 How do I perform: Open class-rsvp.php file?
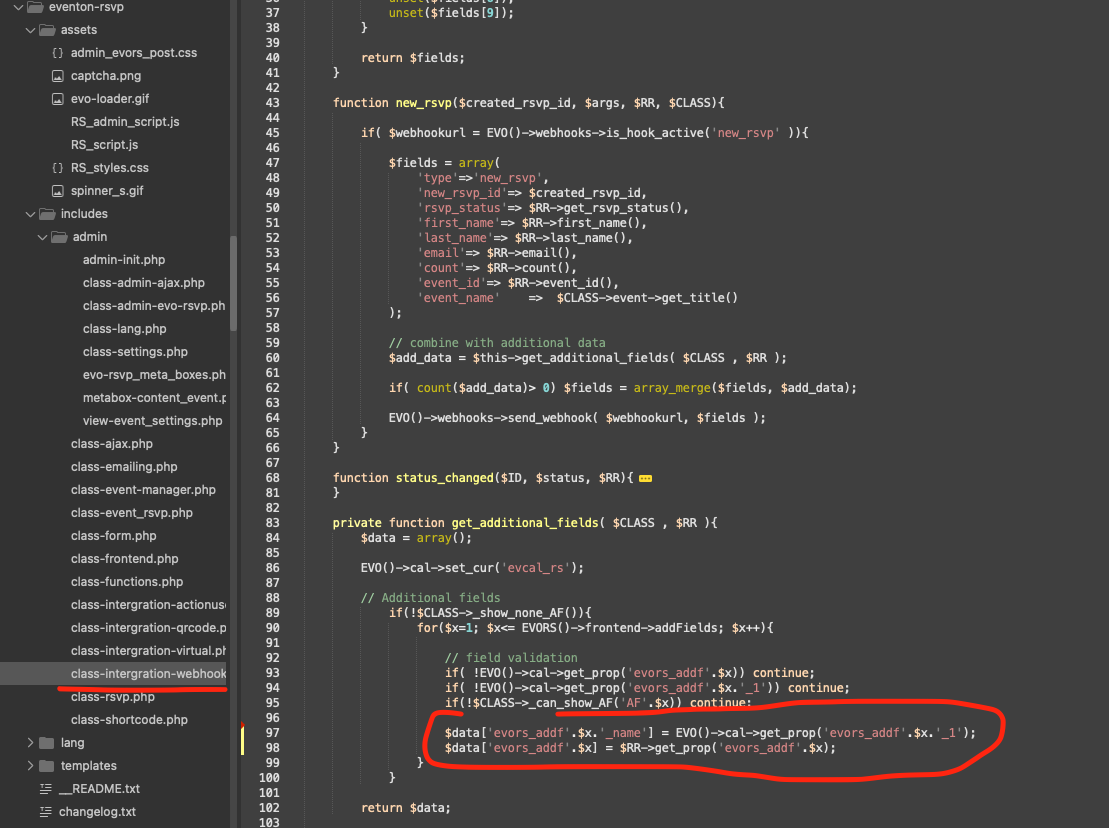click(112, 696)
